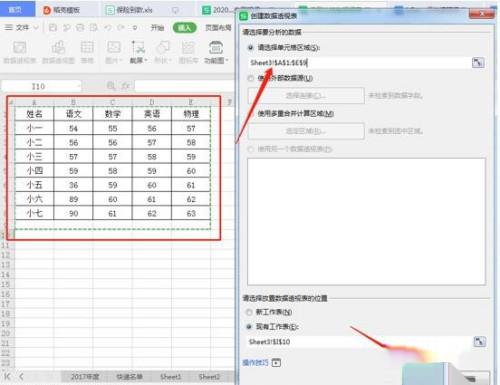Click the Sheet3!$A$1:$E$9 range field

[x=359, y=63]
